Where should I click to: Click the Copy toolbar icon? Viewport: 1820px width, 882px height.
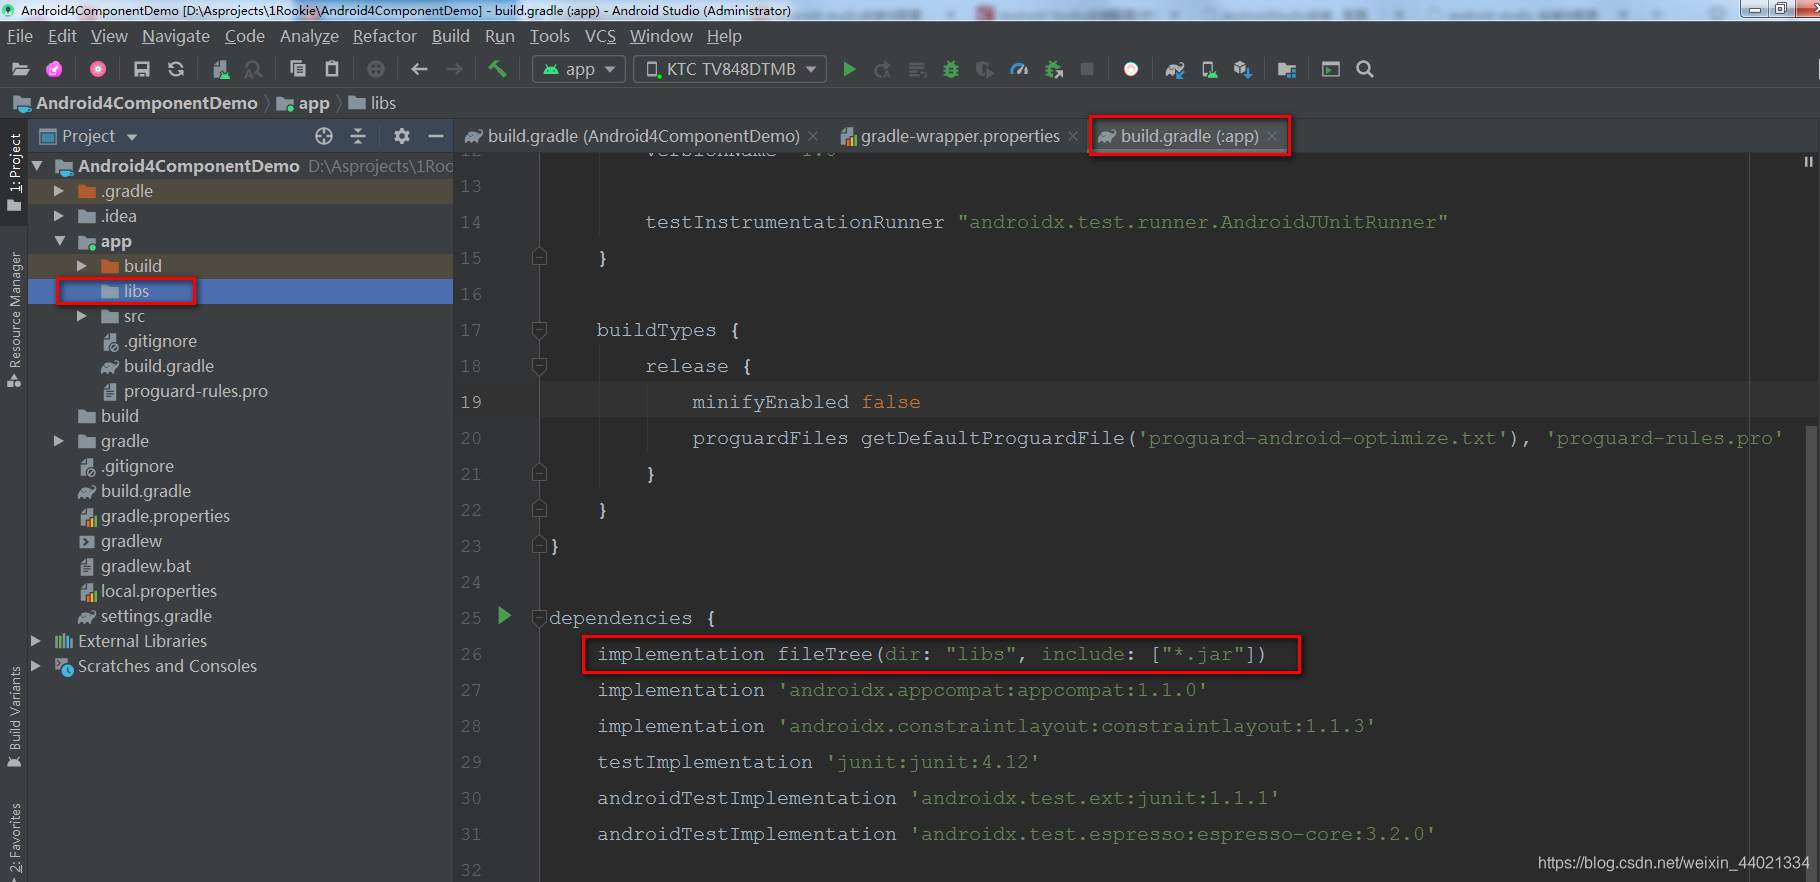point(297,69)
